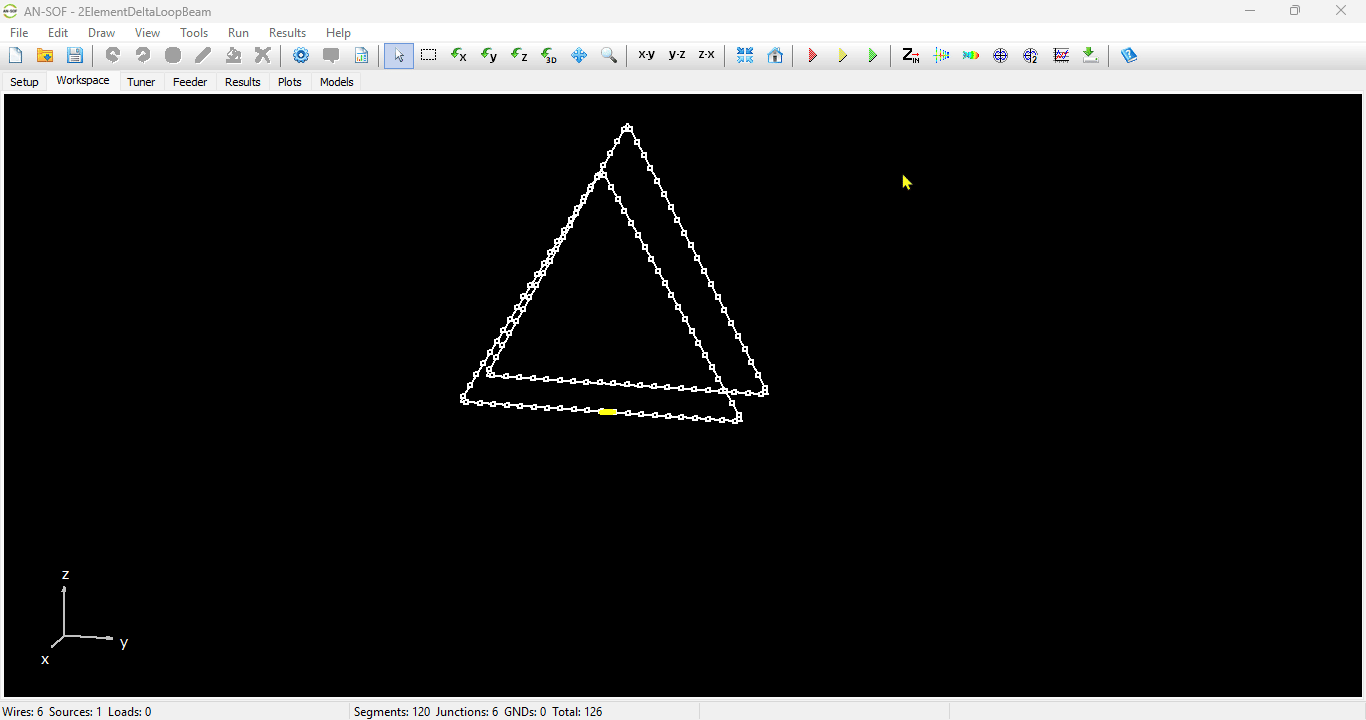Switch to the Plots tab

(290, 82)
